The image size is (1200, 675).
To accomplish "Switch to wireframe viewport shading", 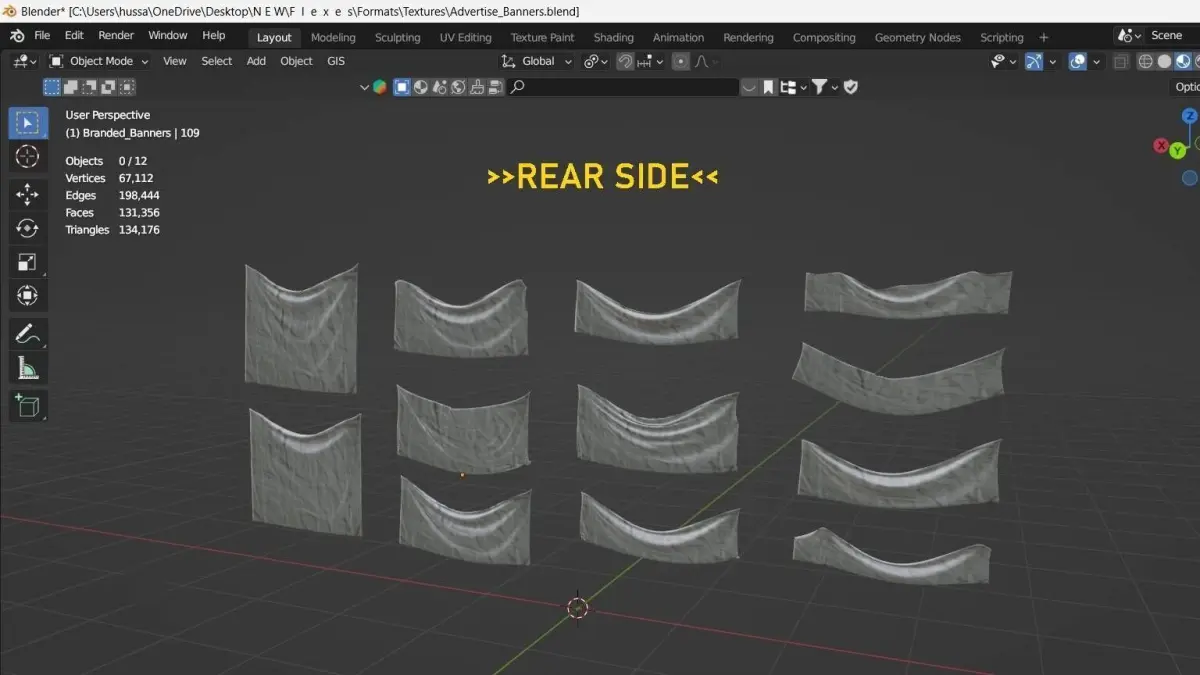I will pos(1145,61).
